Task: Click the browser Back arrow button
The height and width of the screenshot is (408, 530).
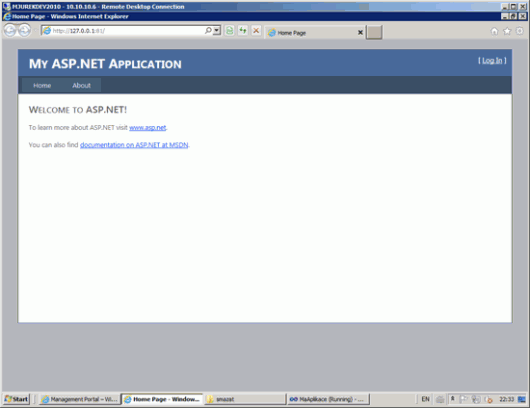Action: tap(10, 31)
